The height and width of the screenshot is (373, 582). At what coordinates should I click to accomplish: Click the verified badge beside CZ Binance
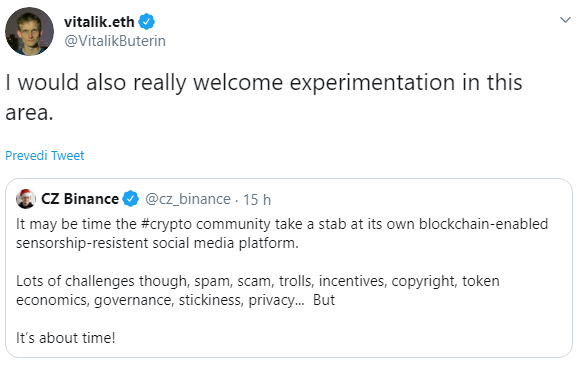pos(131,199)
